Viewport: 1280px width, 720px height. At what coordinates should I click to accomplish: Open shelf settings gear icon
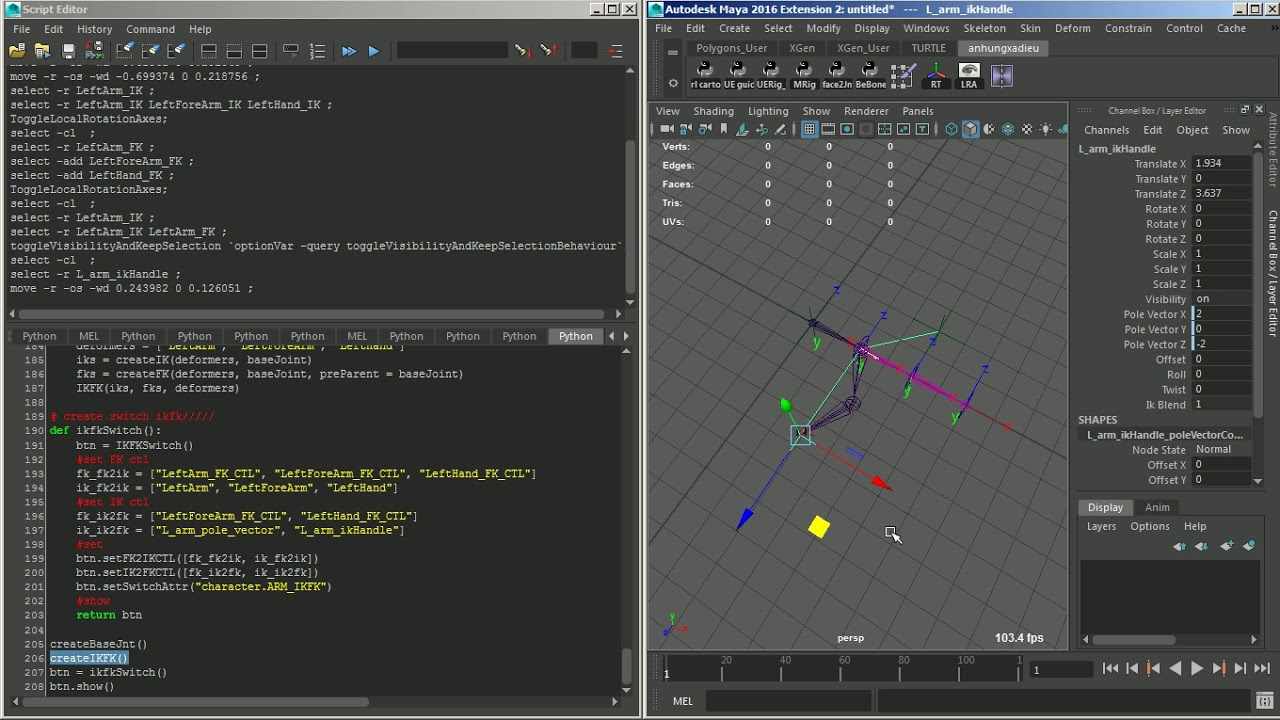click(x=673, y=84)
